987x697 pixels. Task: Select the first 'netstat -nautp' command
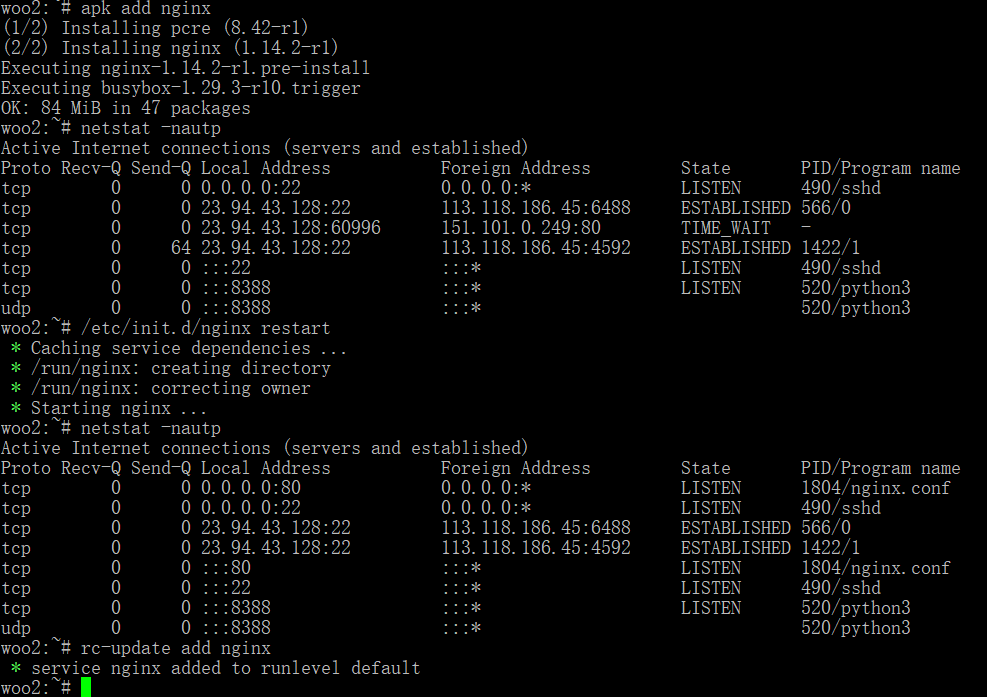pyautogui.click(x=150, y=128)
